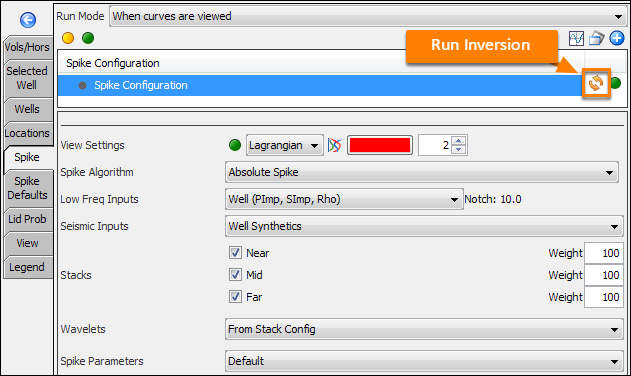Add a new configuration with the blue plus icon
This screenshot has height=376, width=631.
click(x=617, y=38)
